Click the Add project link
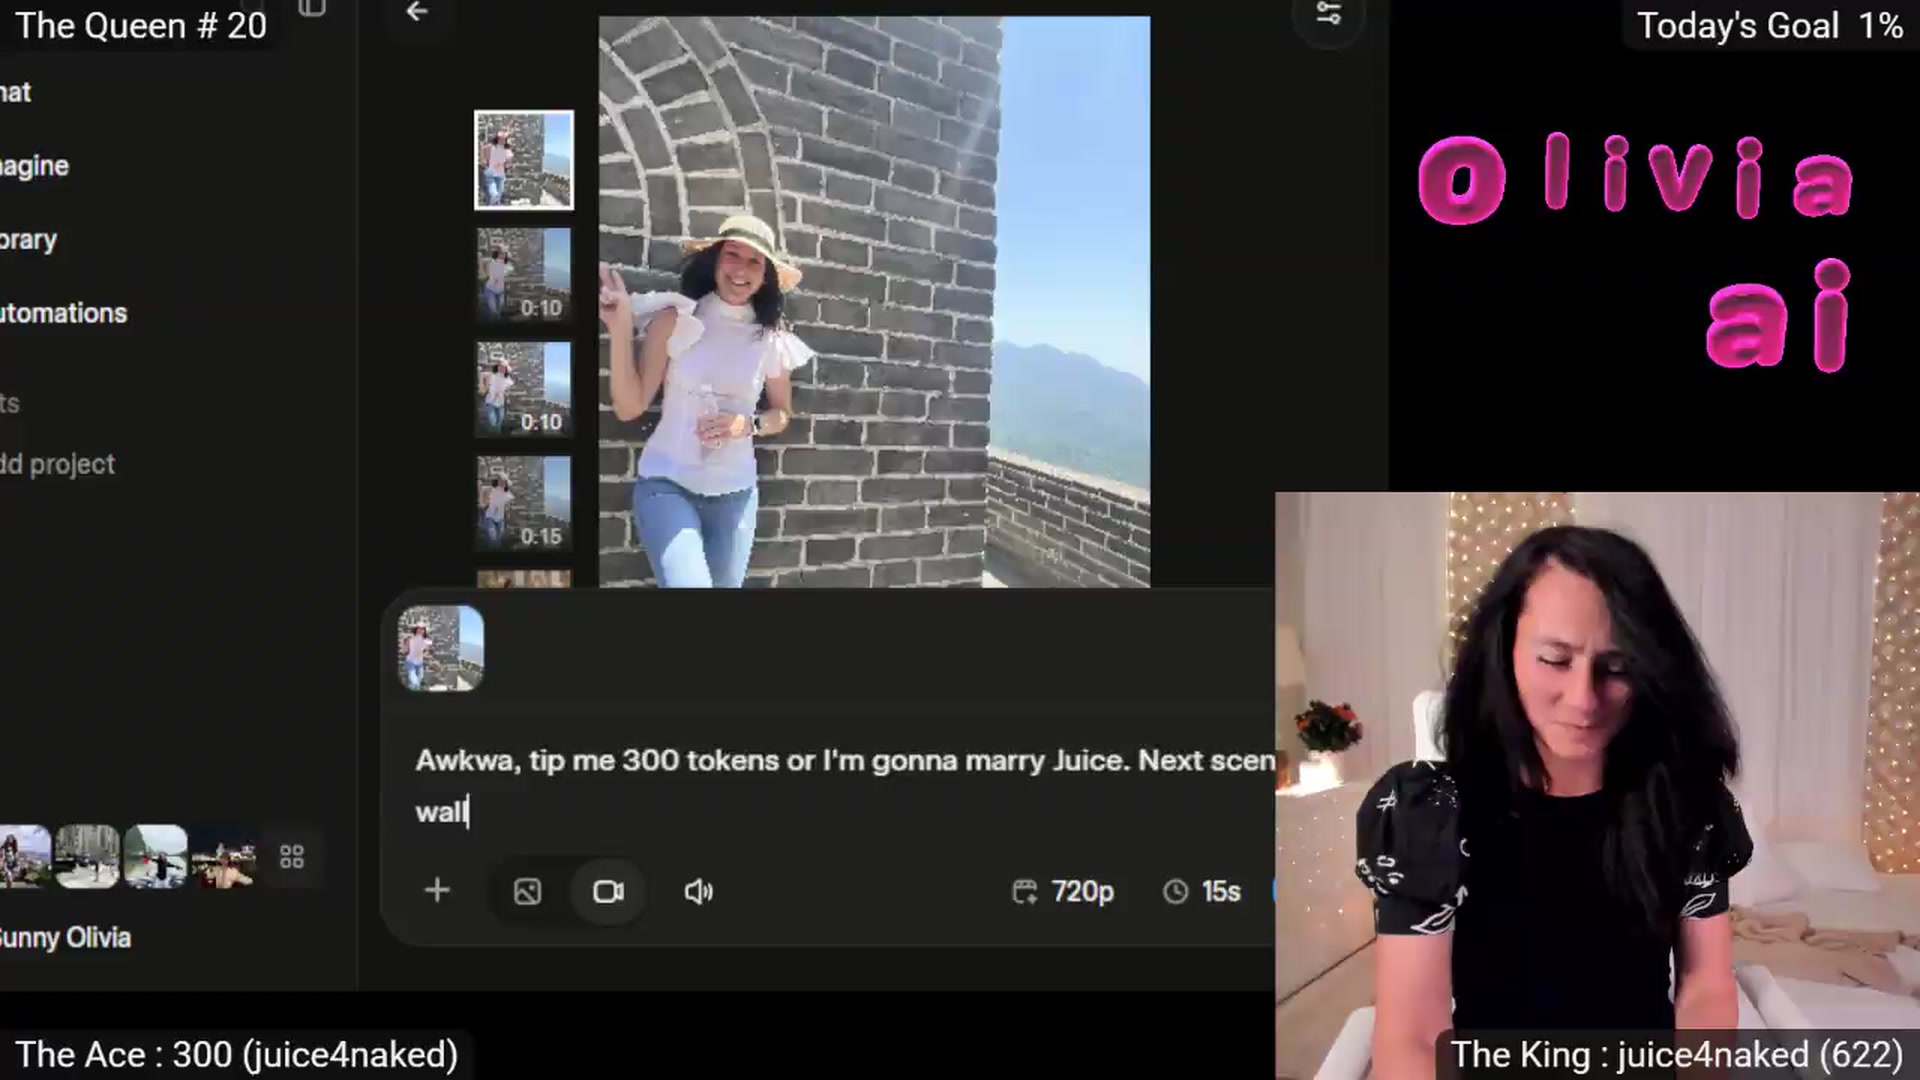Screen dimensions: 1920x1080 tap(57, 464)
